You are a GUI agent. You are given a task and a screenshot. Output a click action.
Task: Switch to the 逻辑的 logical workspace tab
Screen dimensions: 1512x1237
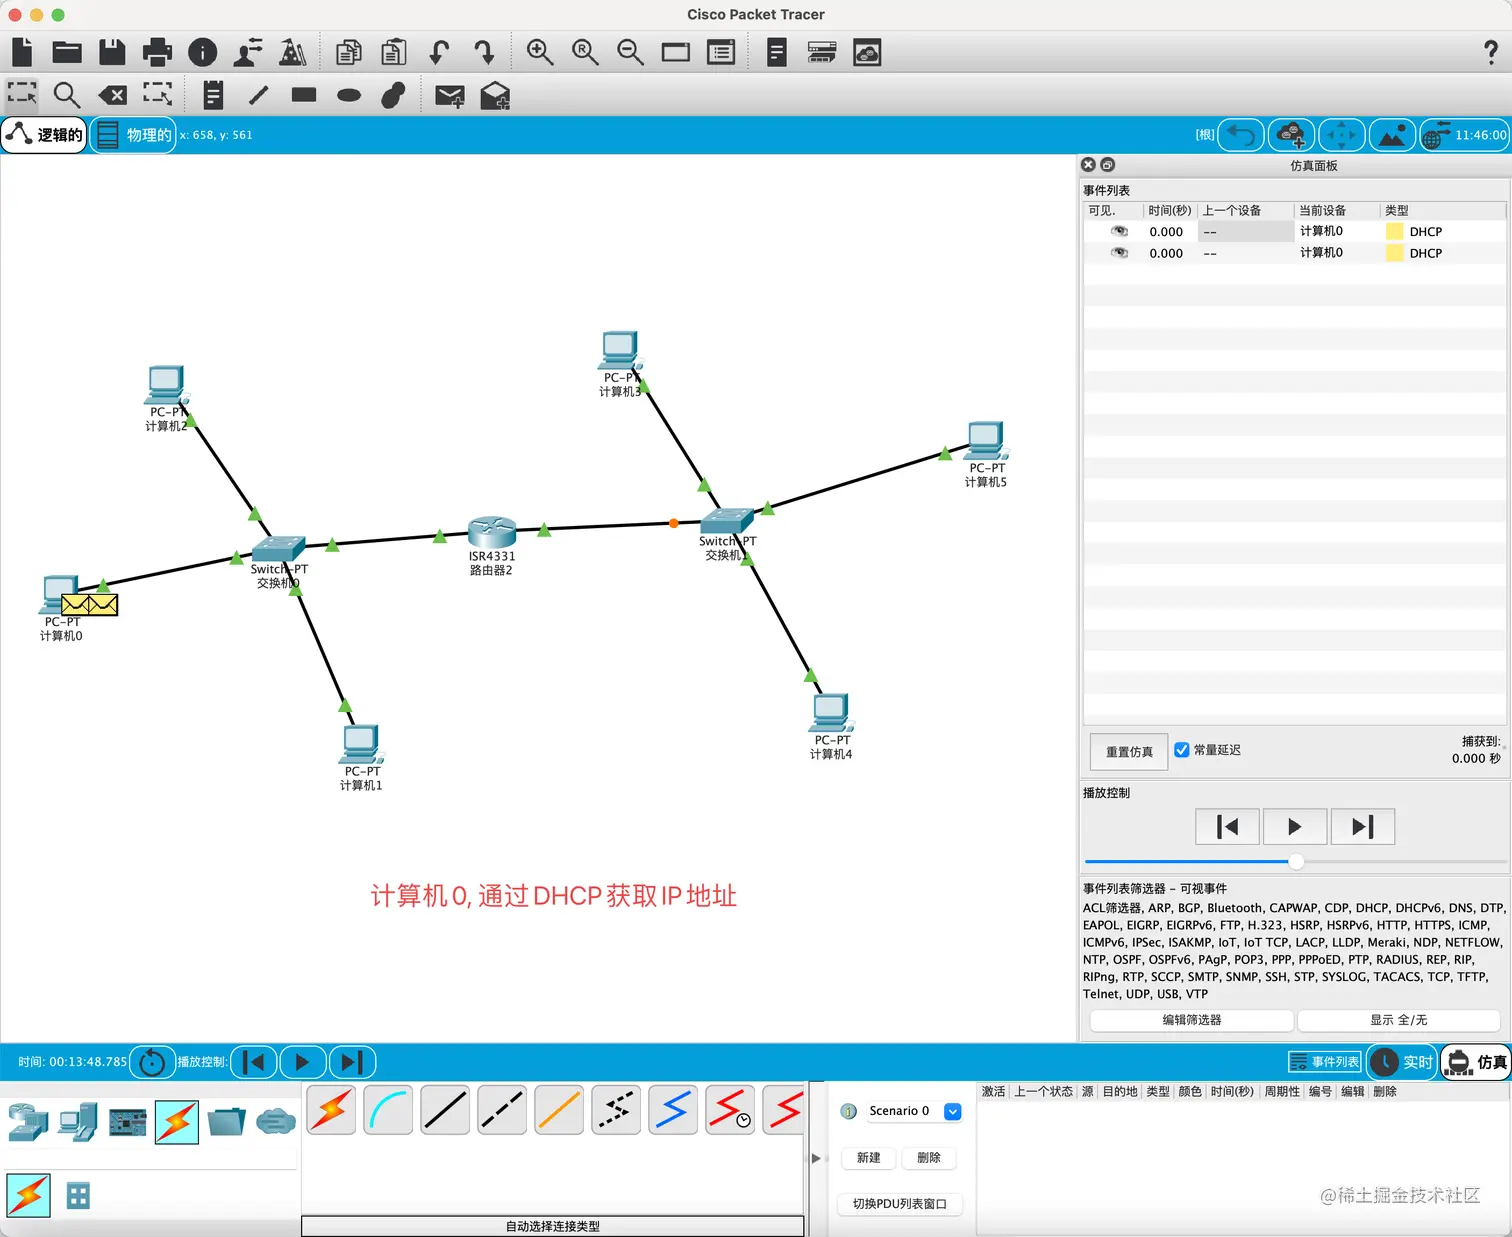pos(44,135)
